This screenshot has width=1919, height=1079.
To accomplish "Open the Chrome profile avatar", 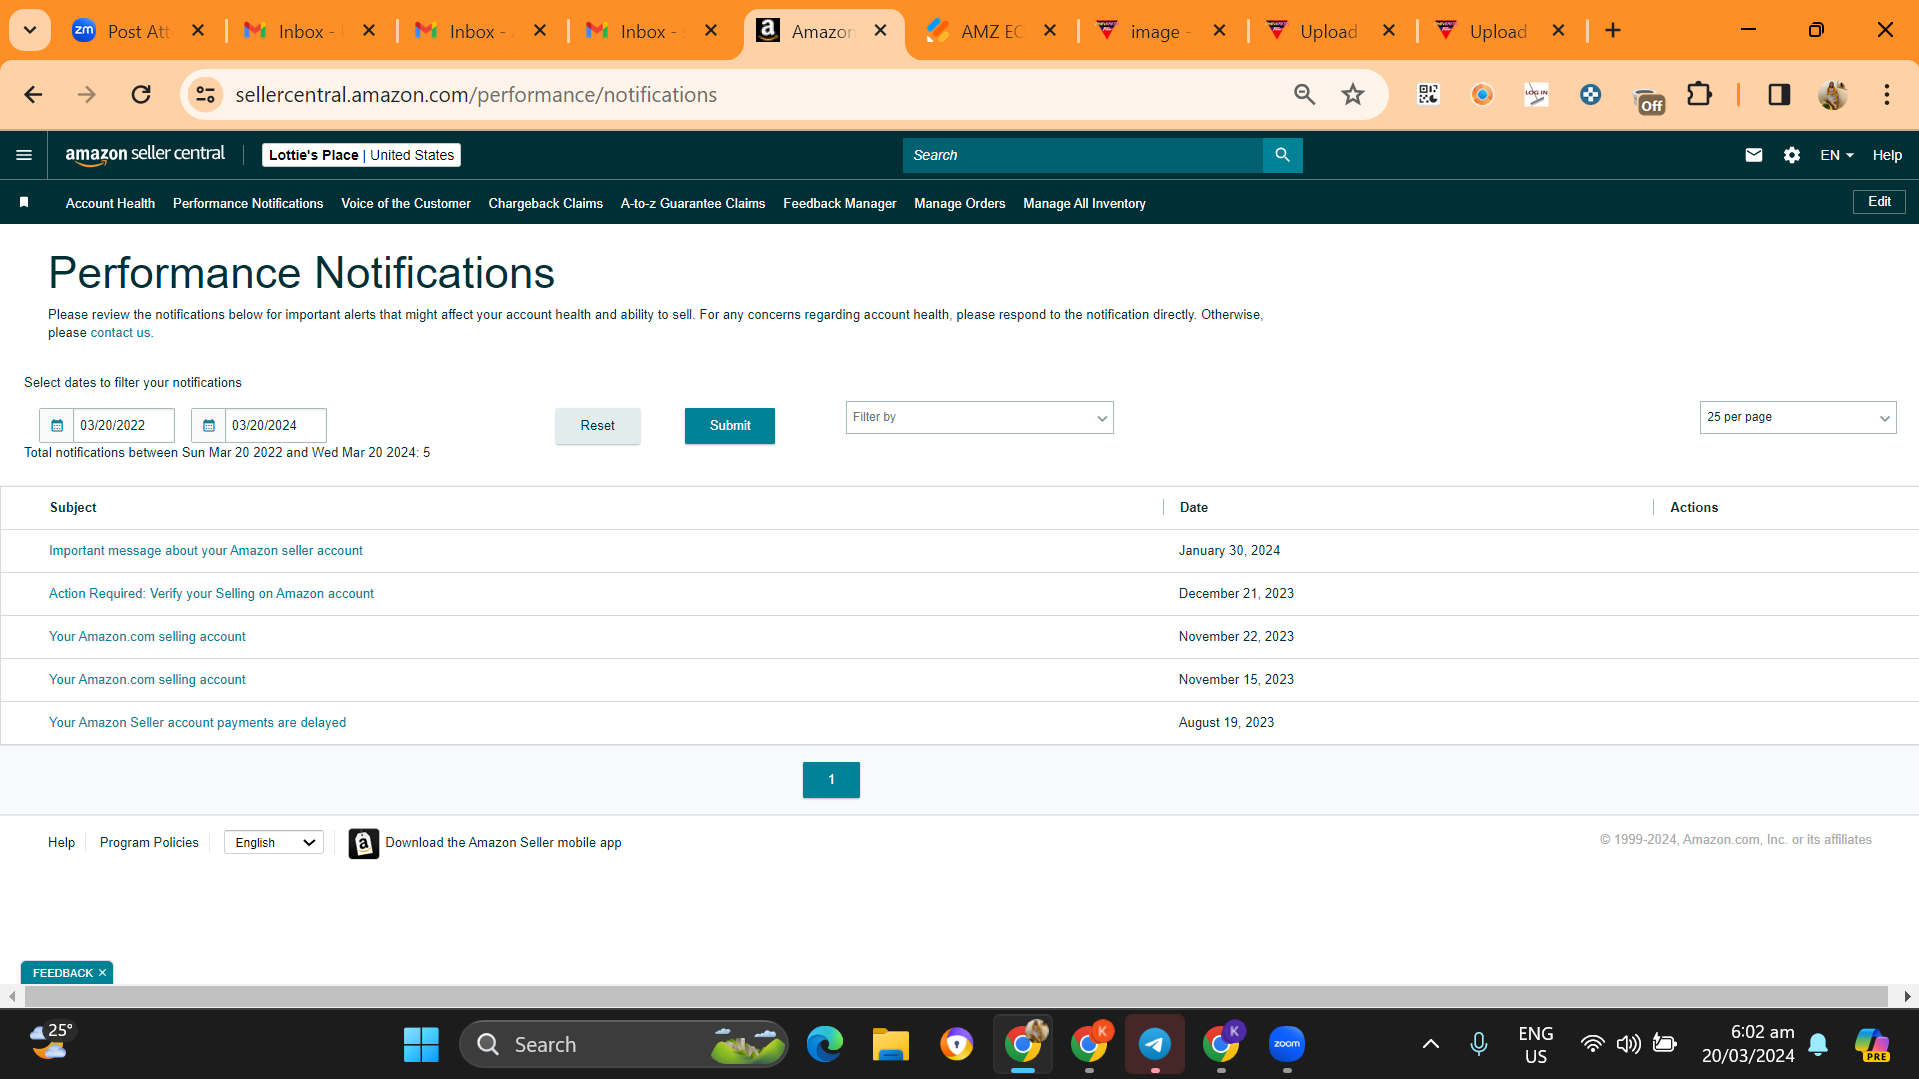I will point(1833,94).
